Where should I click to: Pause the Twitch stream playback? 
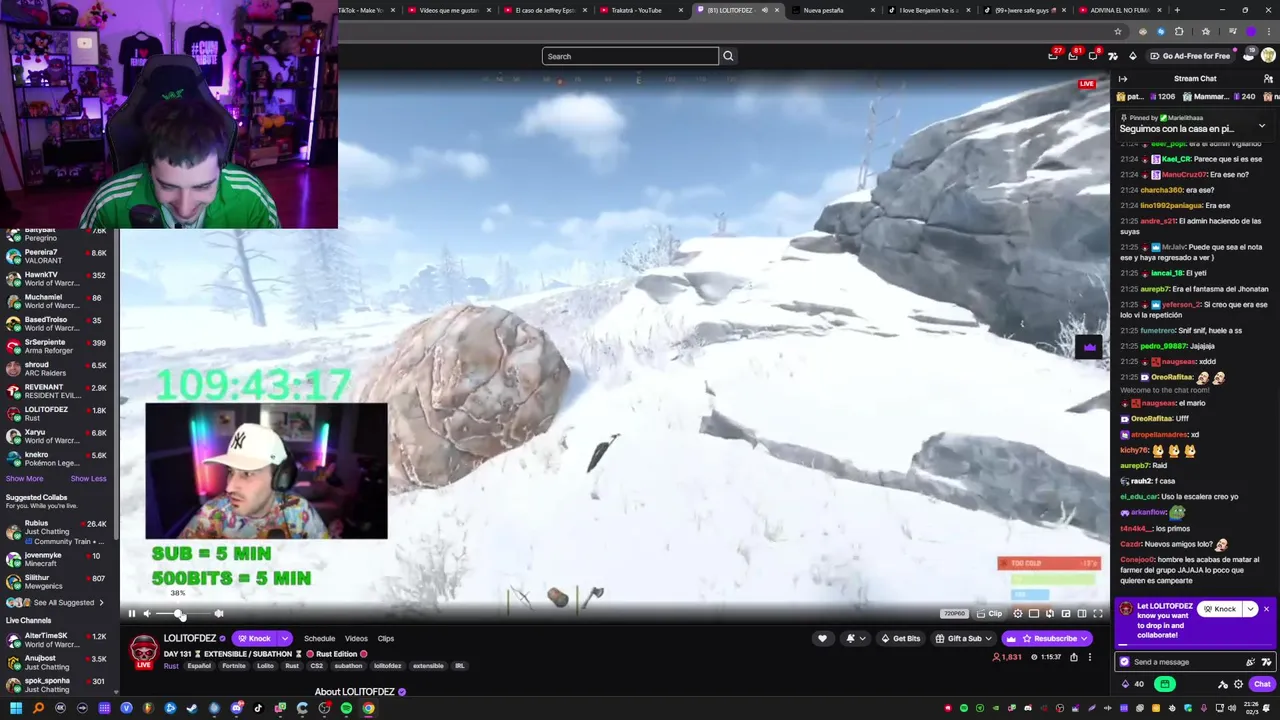pyautogui.click(x=131, y=614)
